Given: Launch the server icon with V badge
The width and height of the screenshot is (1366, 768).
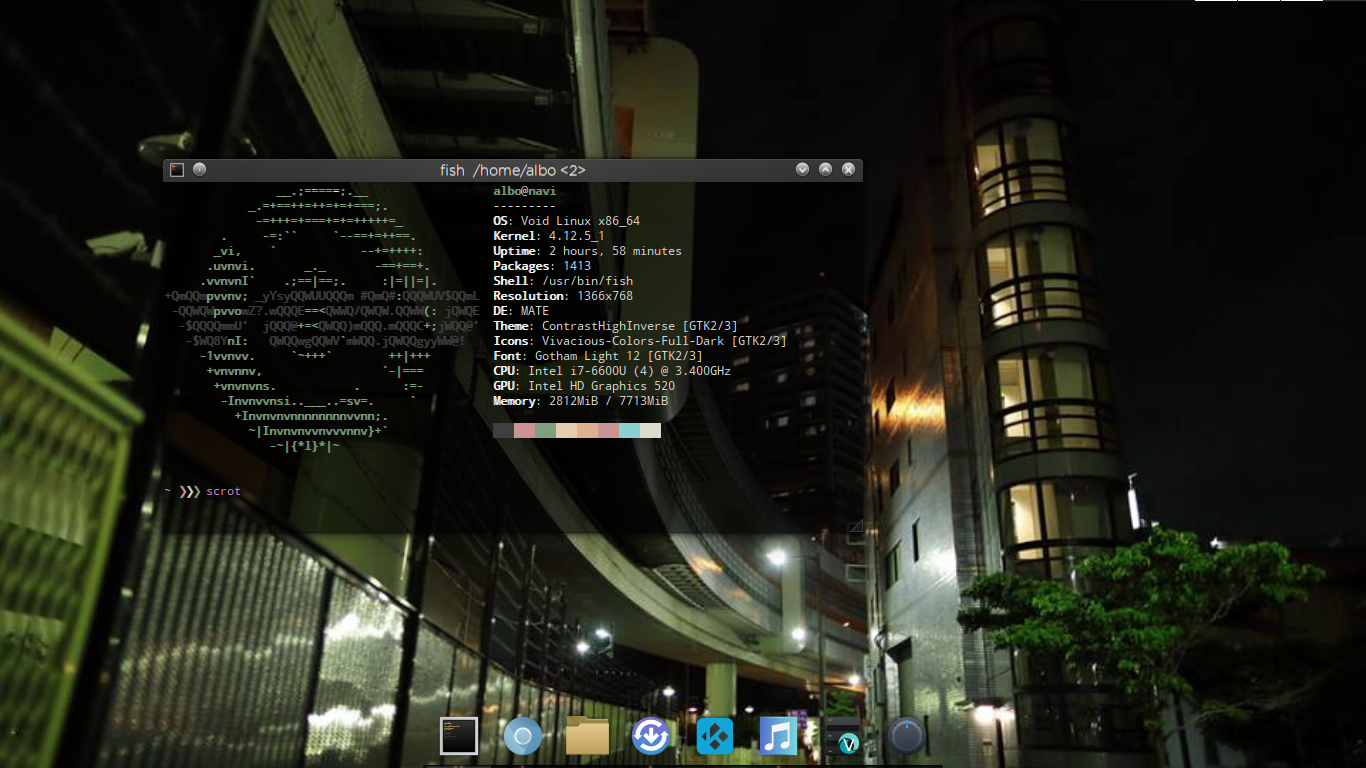Looking at the screenshot, I should pos(842,736).
